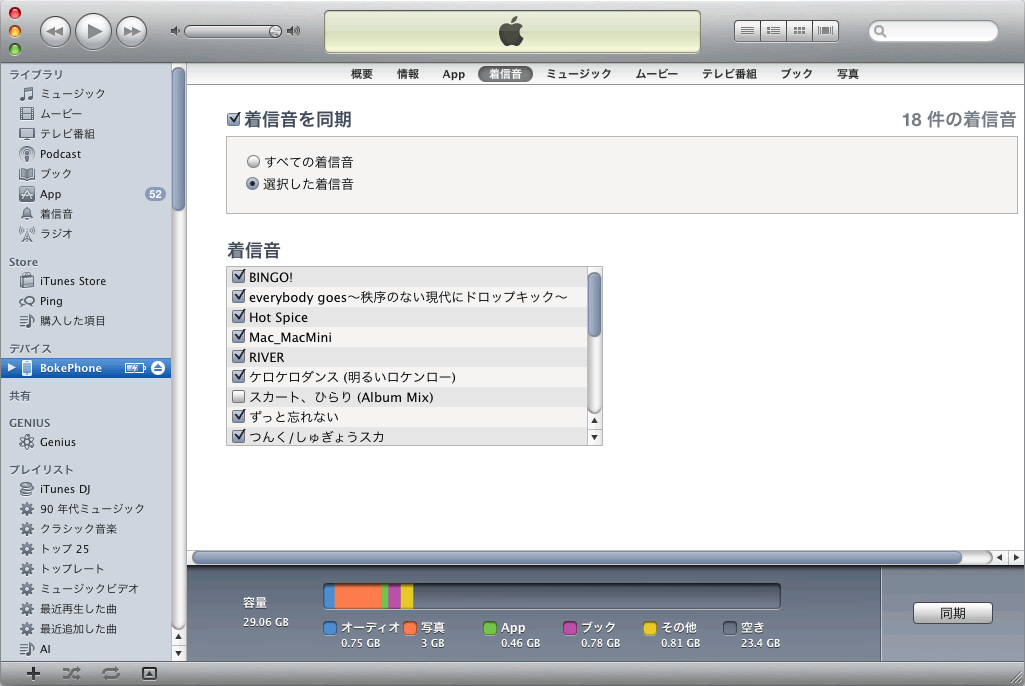Open the テレビ番組 tab
Image resolution: width=1025 pixels, height=686 pixels.
pos(730,74)
